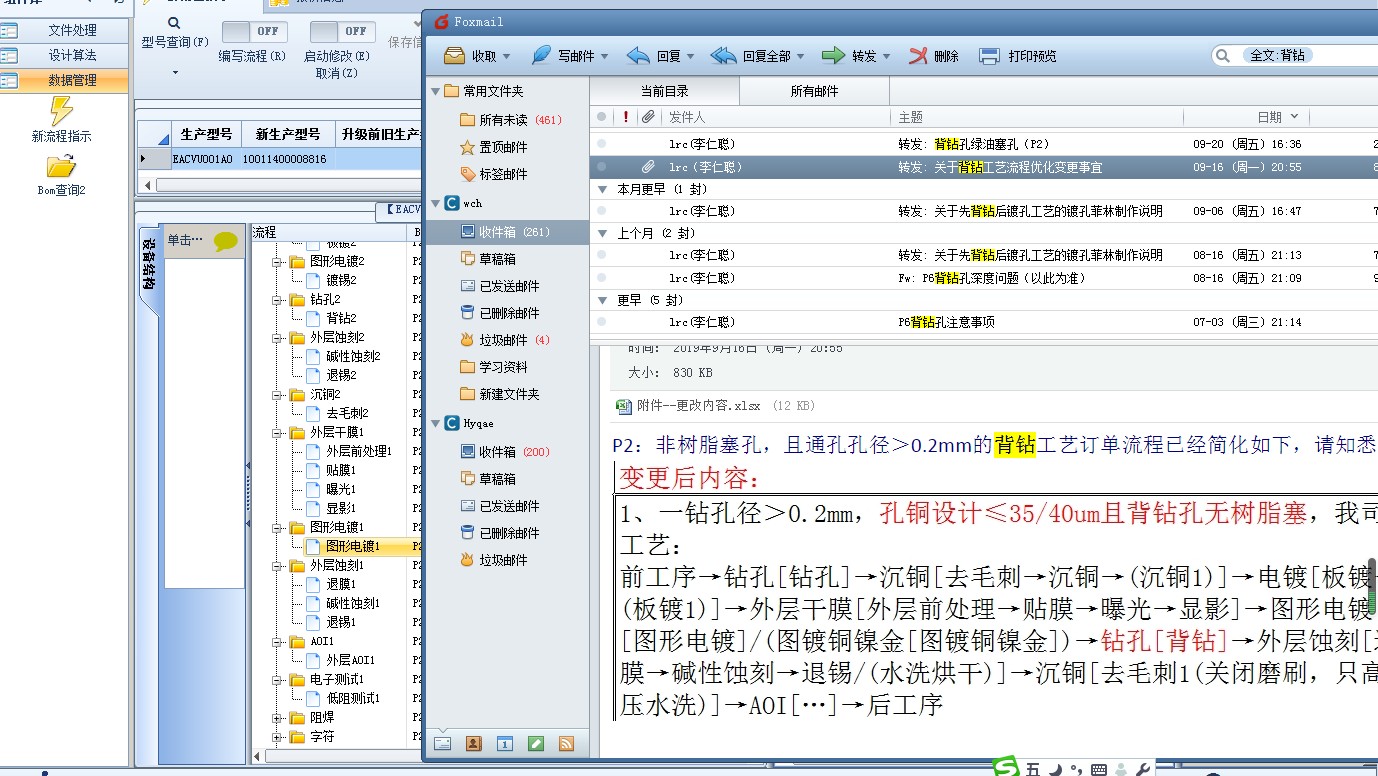Collapse the wch account tree
The width and height of the screenshot is (1378, 776).
(x=436, y=203)
